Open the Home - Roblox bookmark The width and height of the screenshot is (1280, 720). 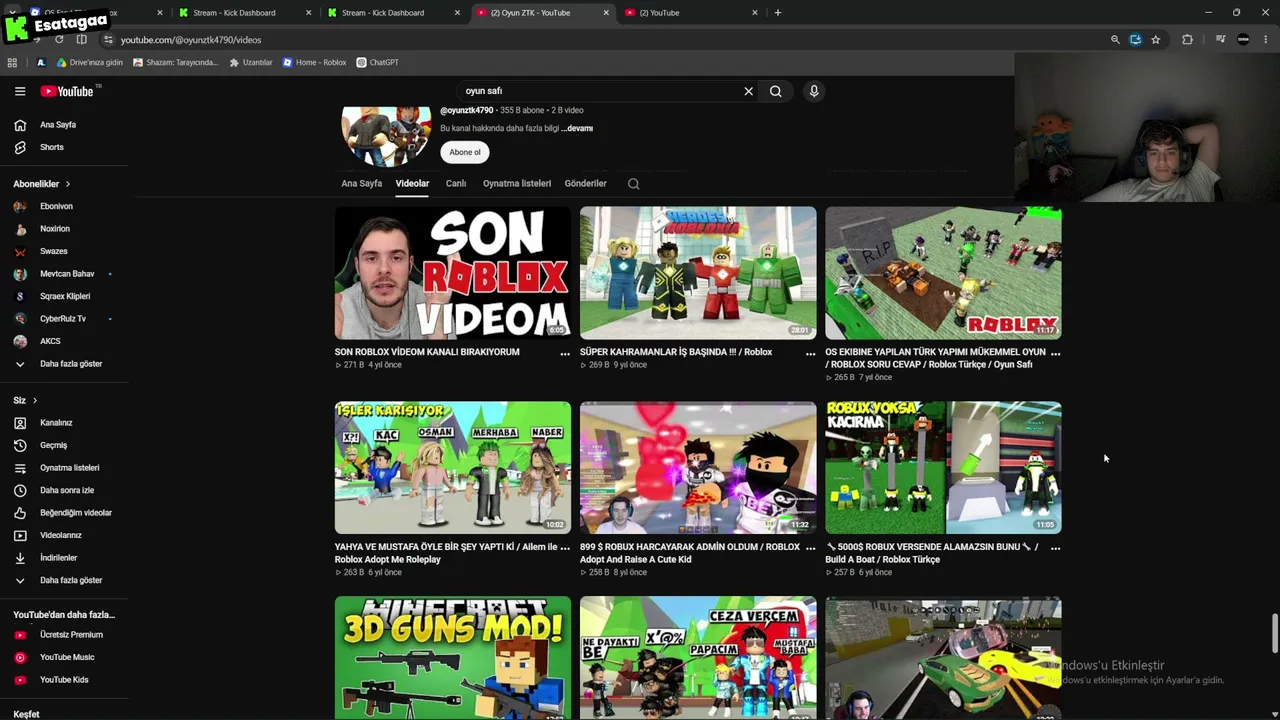(x=314, y=62)
